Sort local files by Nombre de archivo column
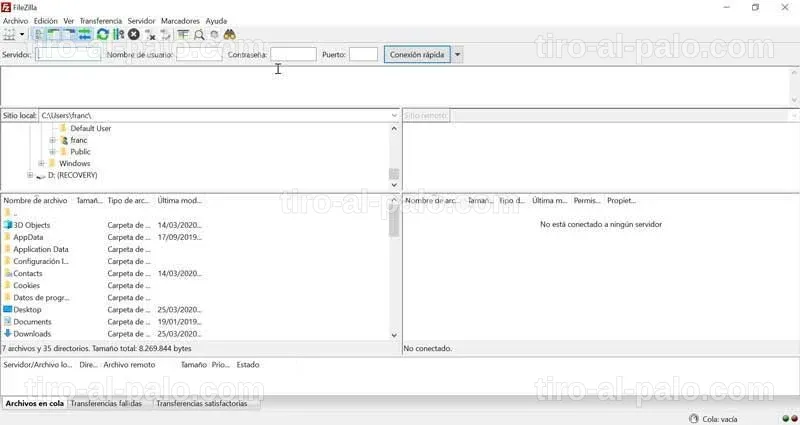This screenshot has width=800, height=425. click(x=35, y=201)
